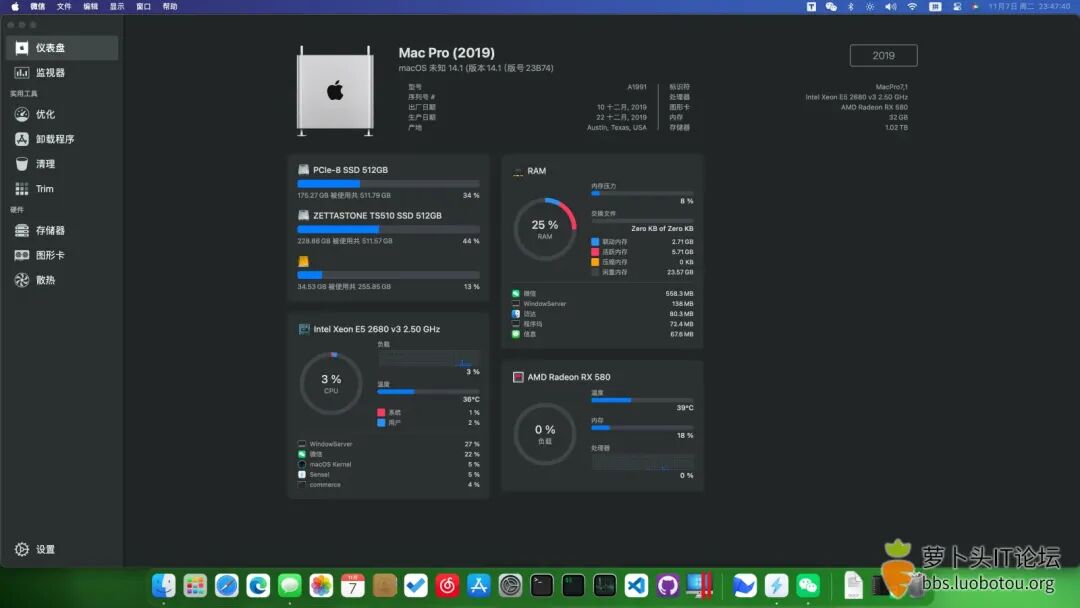This screenshot has width=1080, height=608.
Task: Click the WindowServer 138 MB memory row
Action: click(603, 304)
